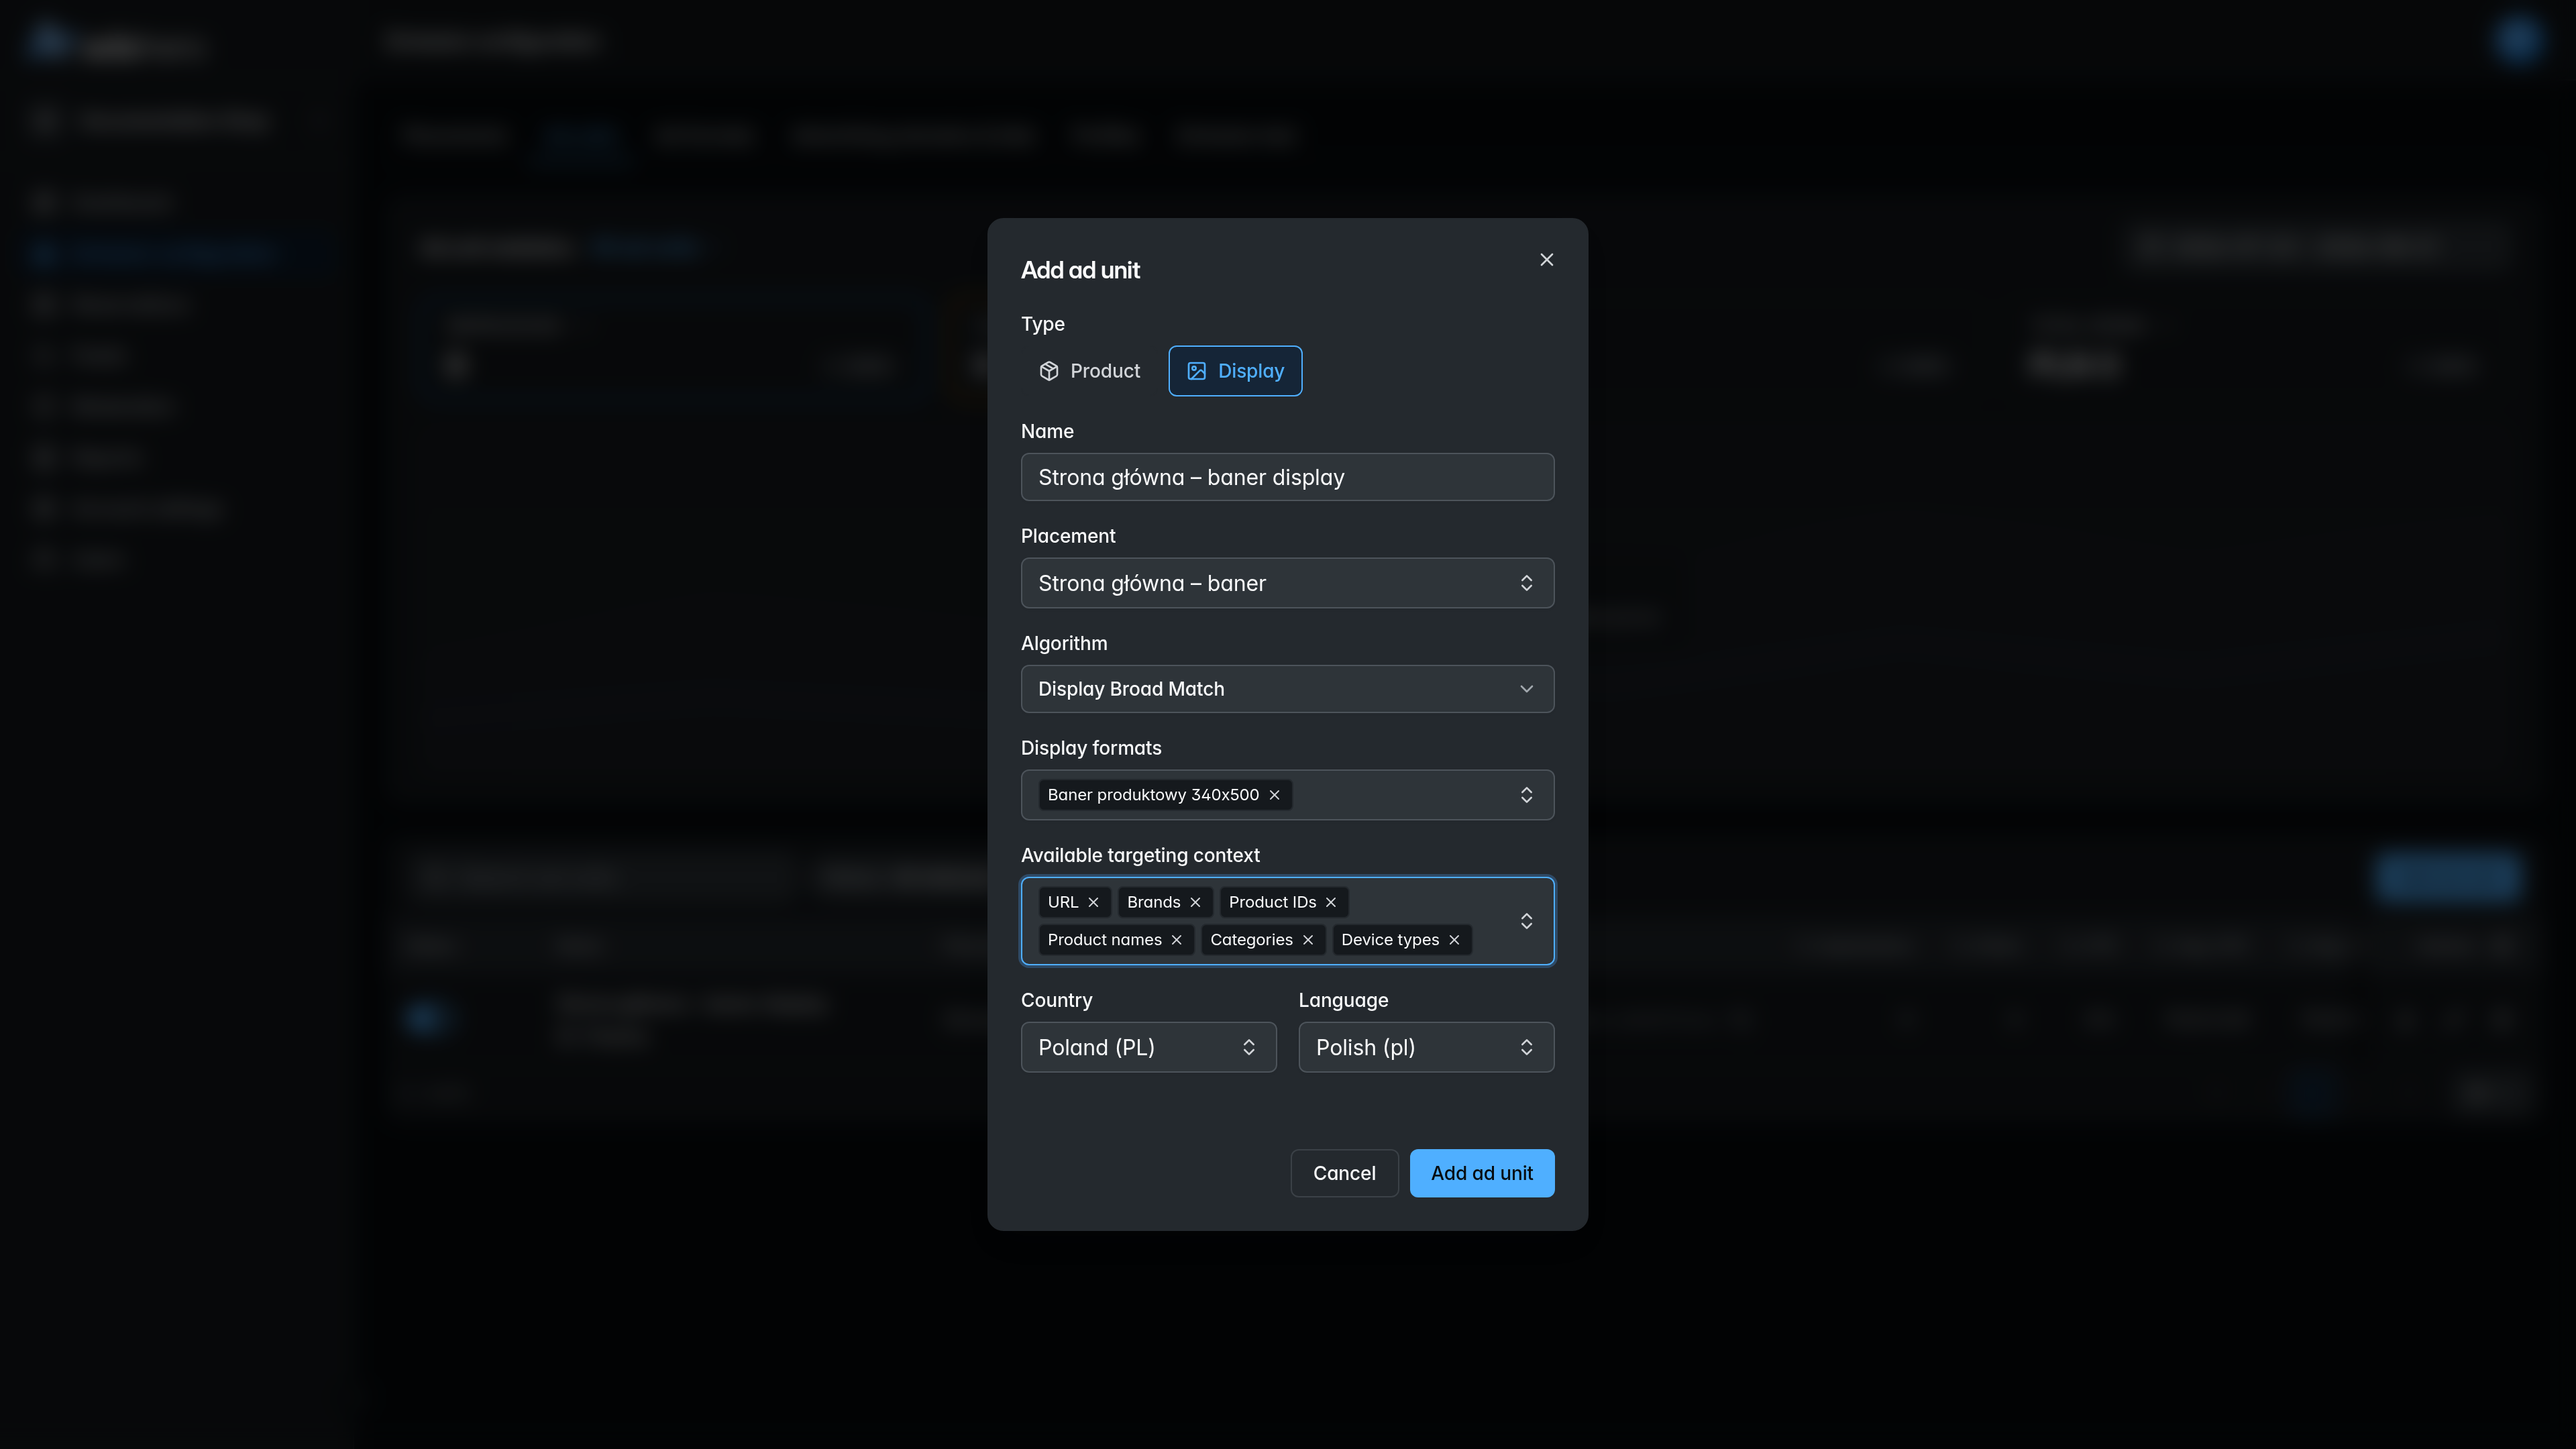Remove the Categories targeting tag
Image resolution: width=2576 pixels, height=1449 pixels.
click(1308, 940)
